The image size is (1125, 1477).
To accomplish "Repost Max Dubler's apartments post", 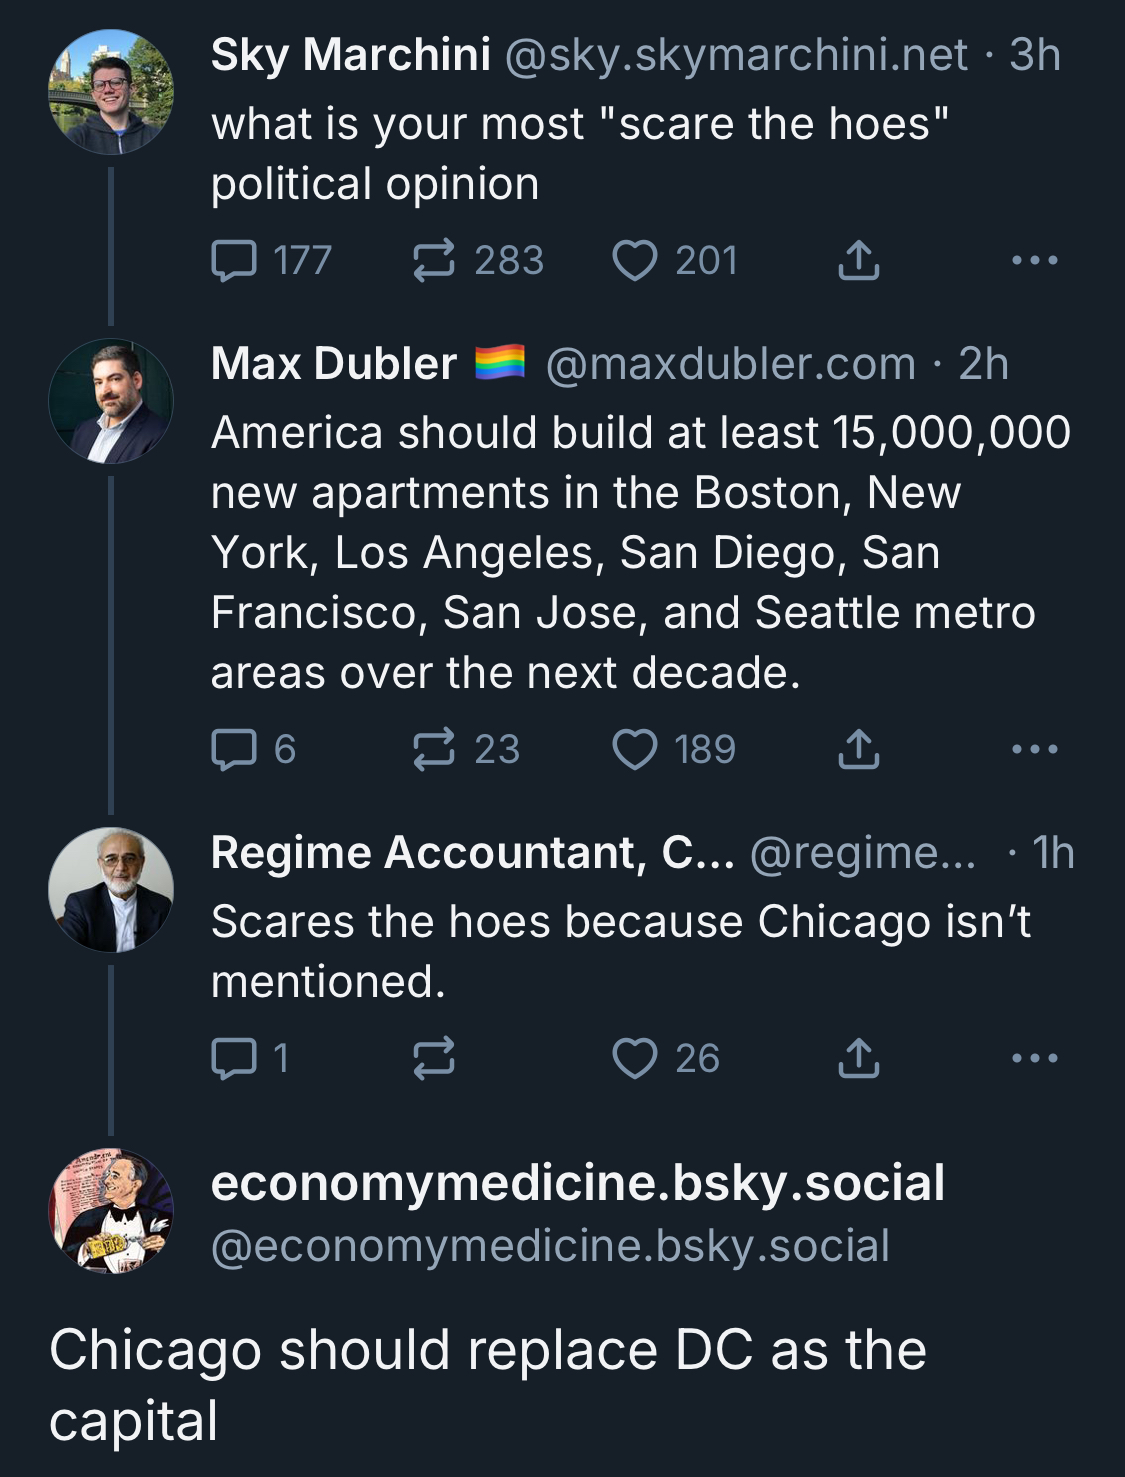I will [x=434, y=749].
